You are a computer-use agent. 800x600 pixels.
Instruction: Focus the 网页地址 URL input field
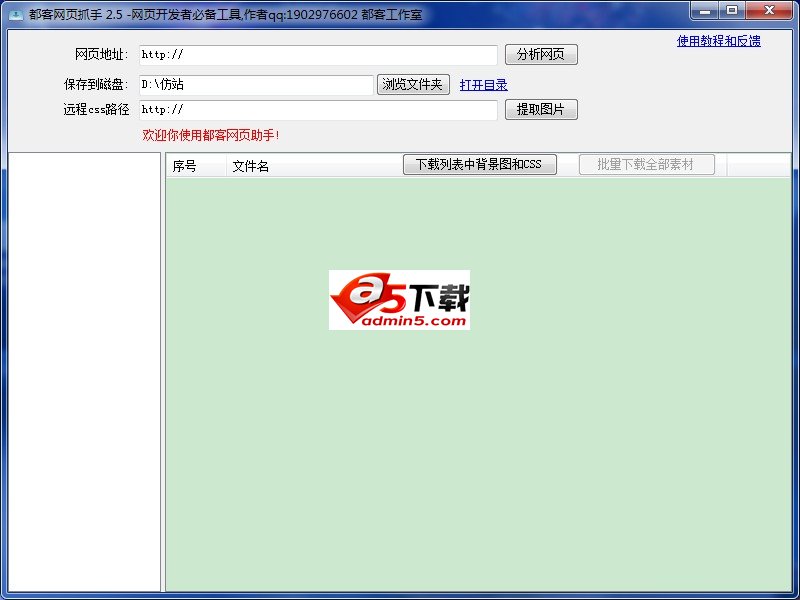[318, 55]
